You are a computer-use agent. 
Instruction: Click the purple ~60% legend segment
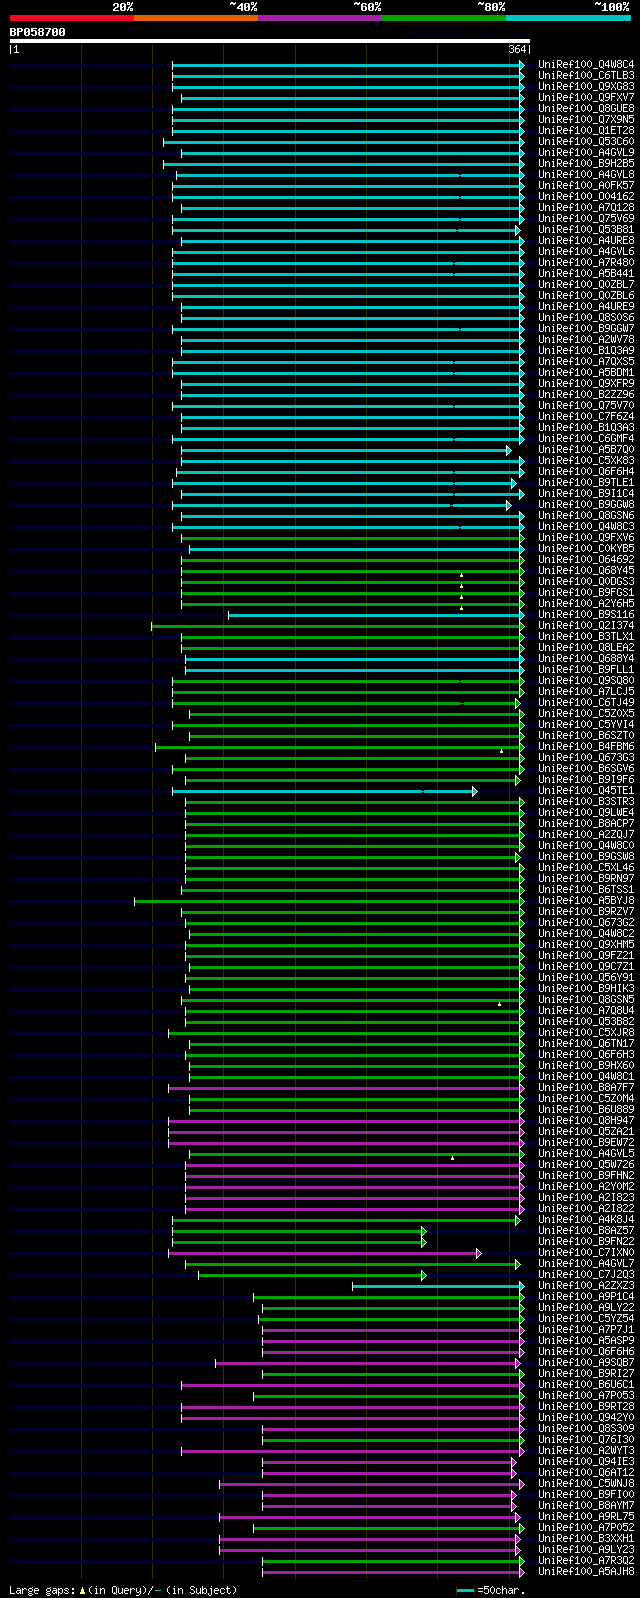pyautogui.click(x=320, y=17)
